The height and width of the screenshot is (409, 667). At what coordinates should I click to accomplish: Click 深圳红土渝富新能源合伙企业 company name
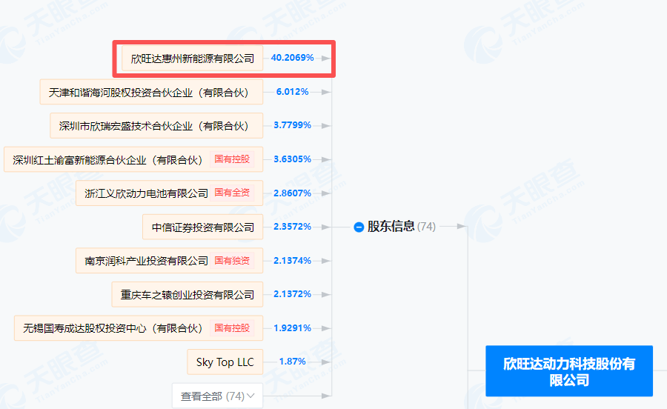(x=107, y=159)
